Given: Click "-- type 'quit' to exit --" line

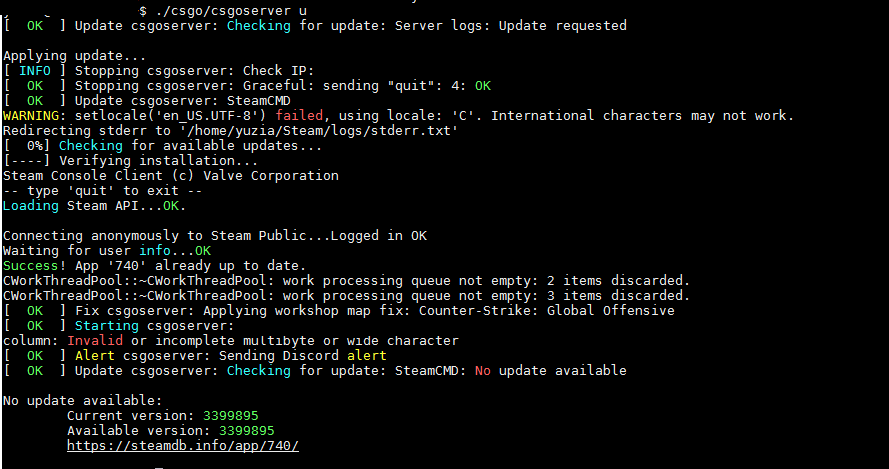Looking at the screenshot, I should (102, 191).
